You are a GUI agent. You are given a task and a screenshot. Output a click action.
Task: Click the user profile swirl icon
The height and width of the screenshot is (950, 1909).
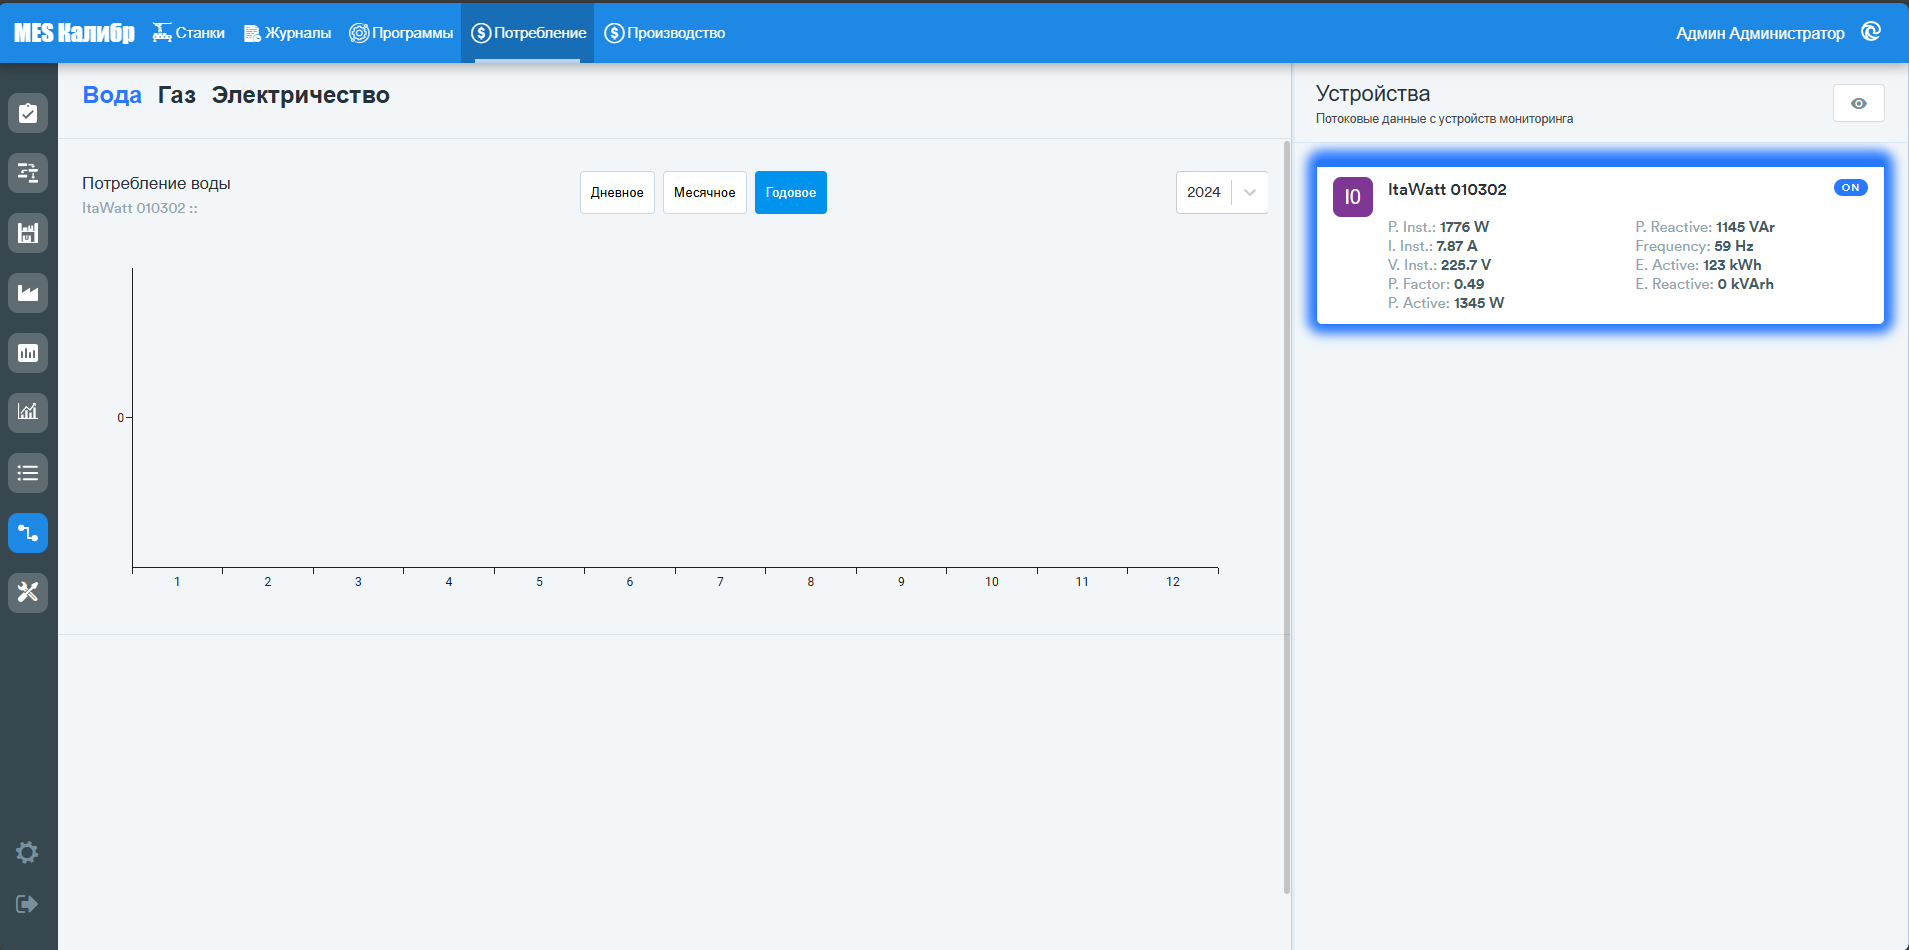(x=1871, y=32)
